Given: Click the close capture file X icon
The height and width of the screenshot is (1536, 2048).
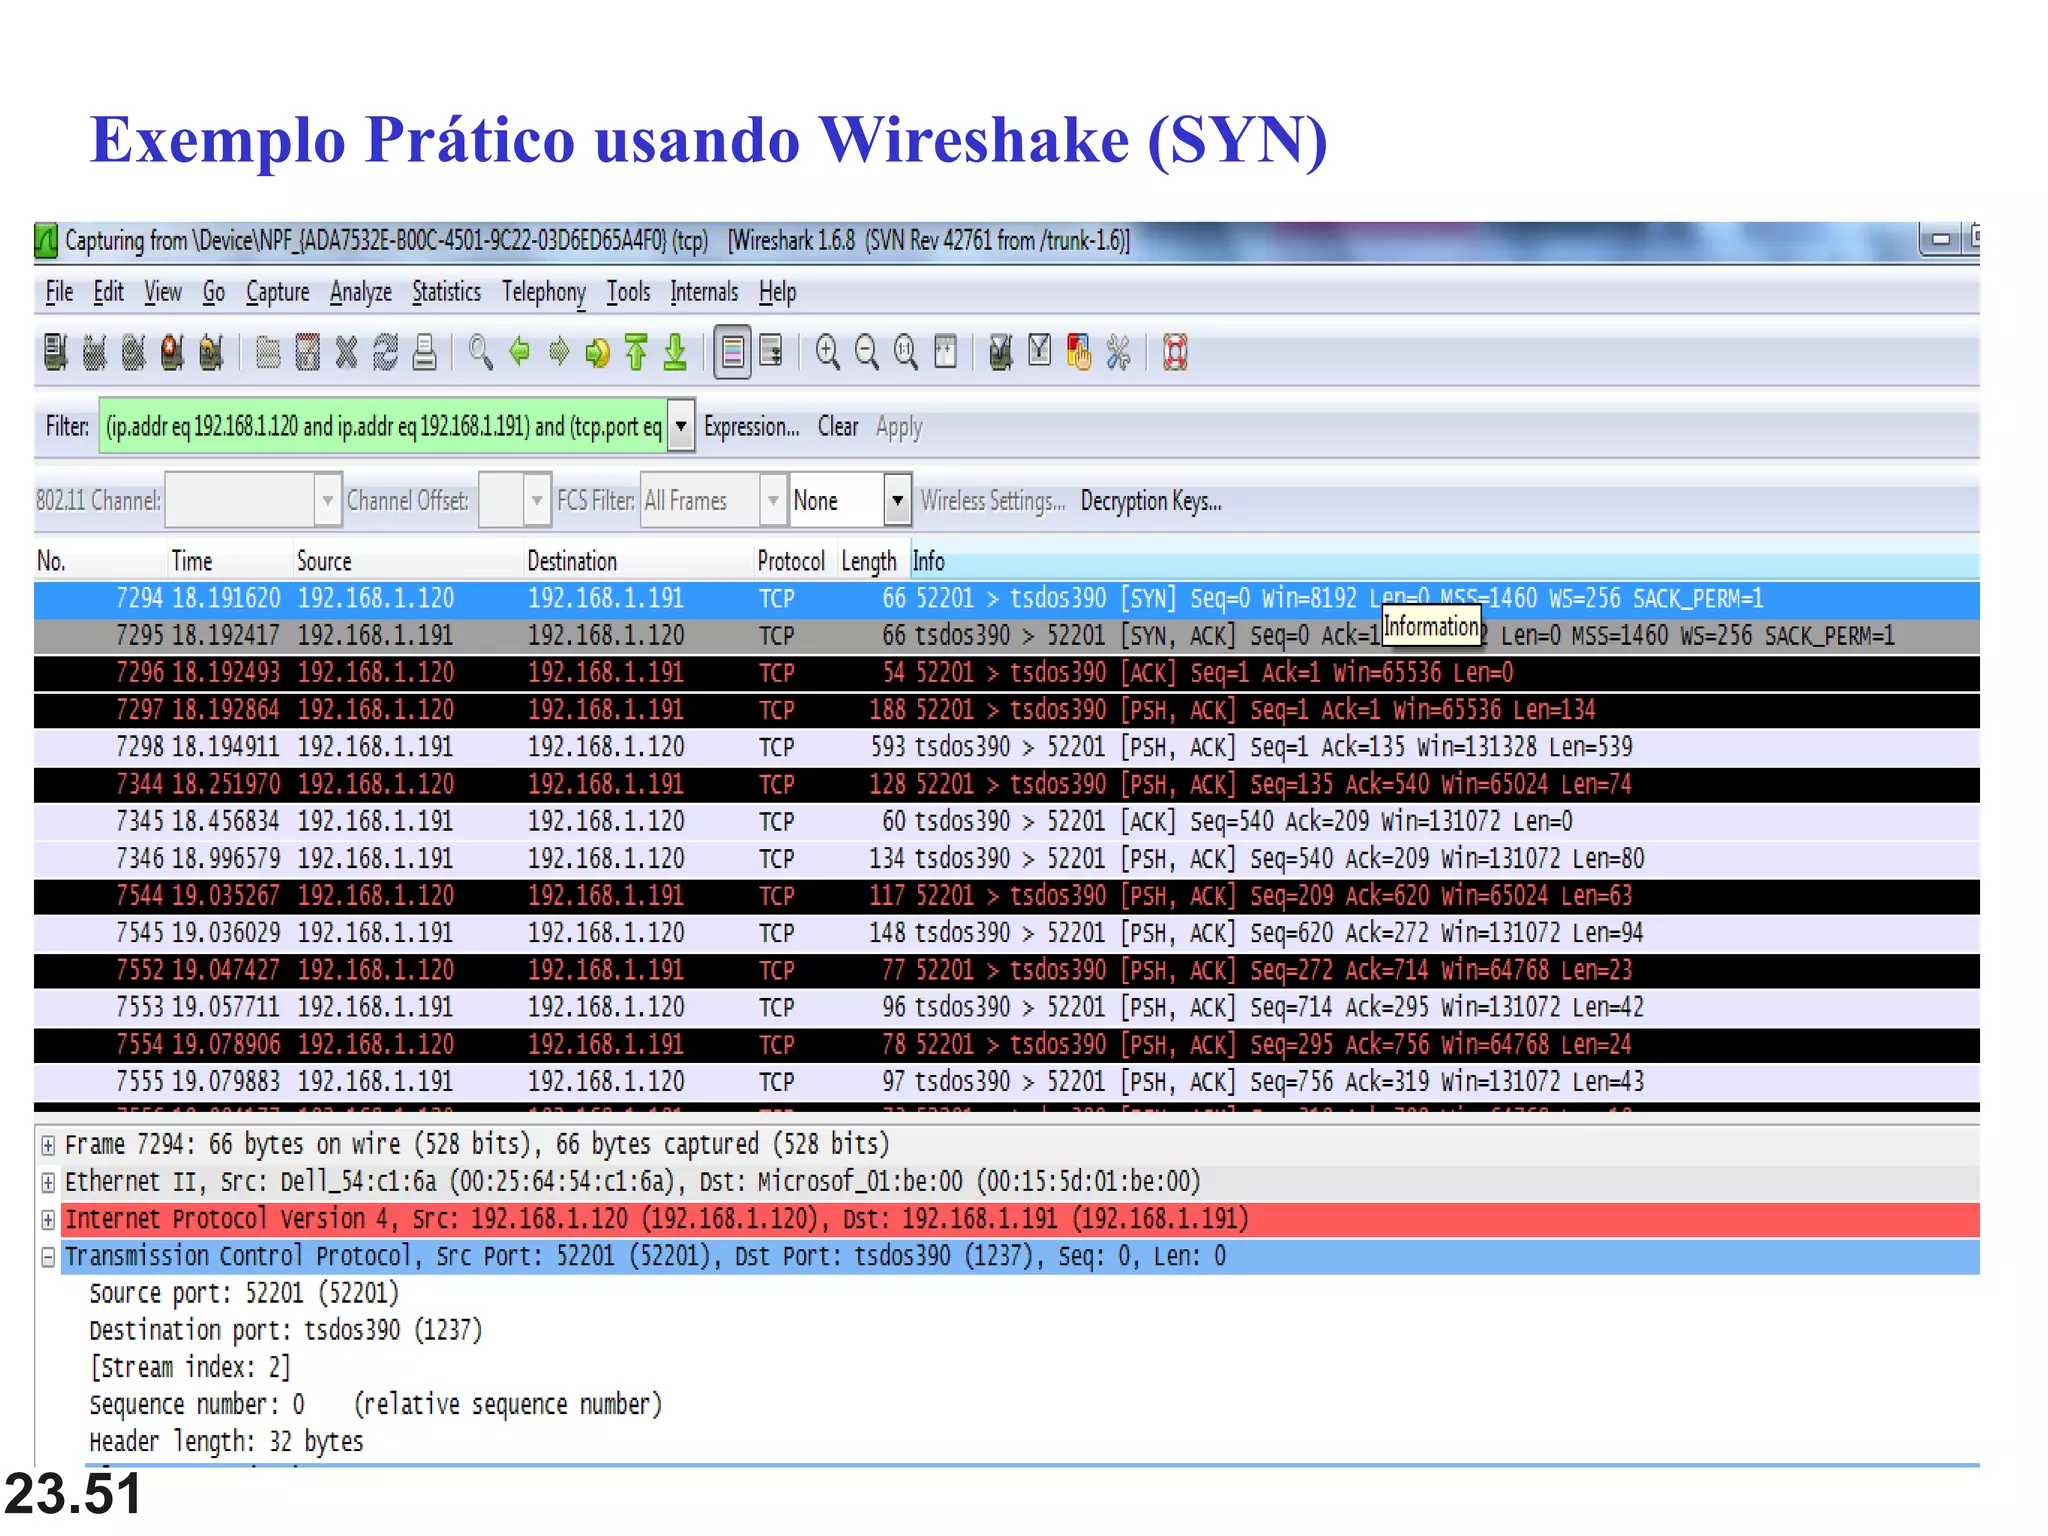Looking at the screenshot, I should 346,352.
